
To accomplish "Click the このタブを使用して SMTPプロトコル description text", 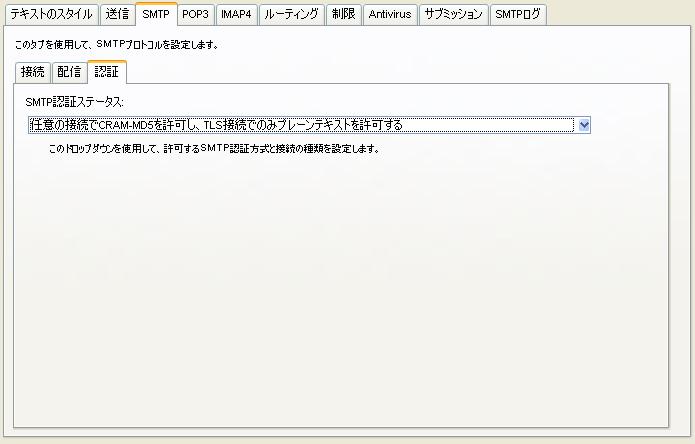I will coord(117,45).
